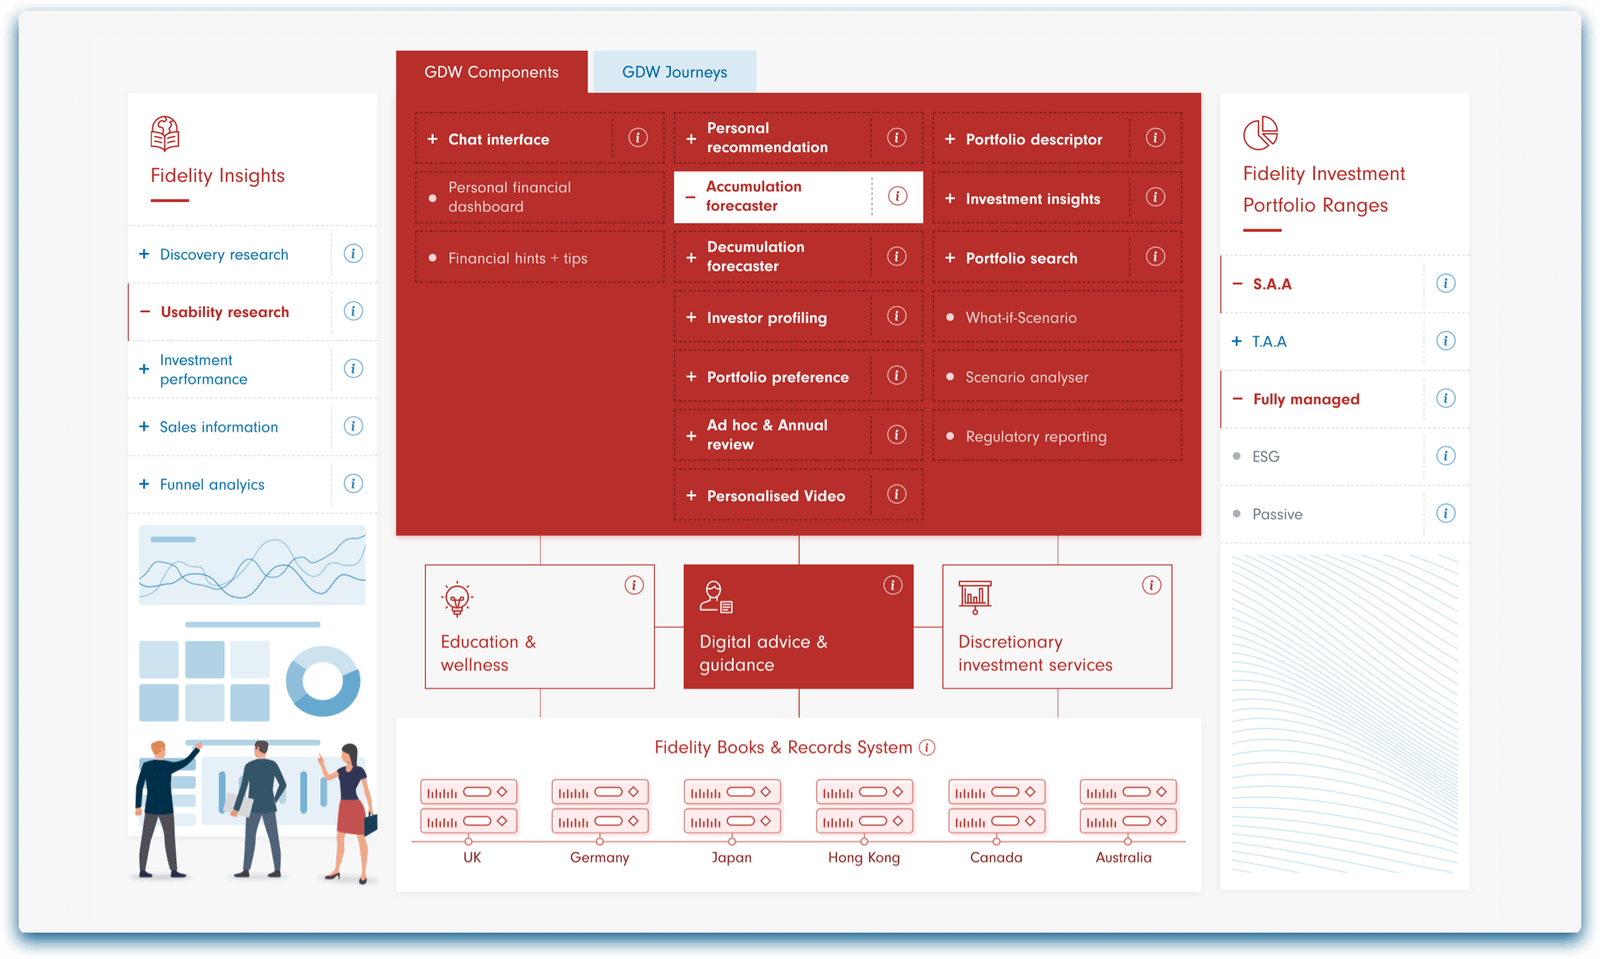Screen dimensions: 1600x959
Task: Click the info icon on Chat interface
Action: click(x=638, y=138)
